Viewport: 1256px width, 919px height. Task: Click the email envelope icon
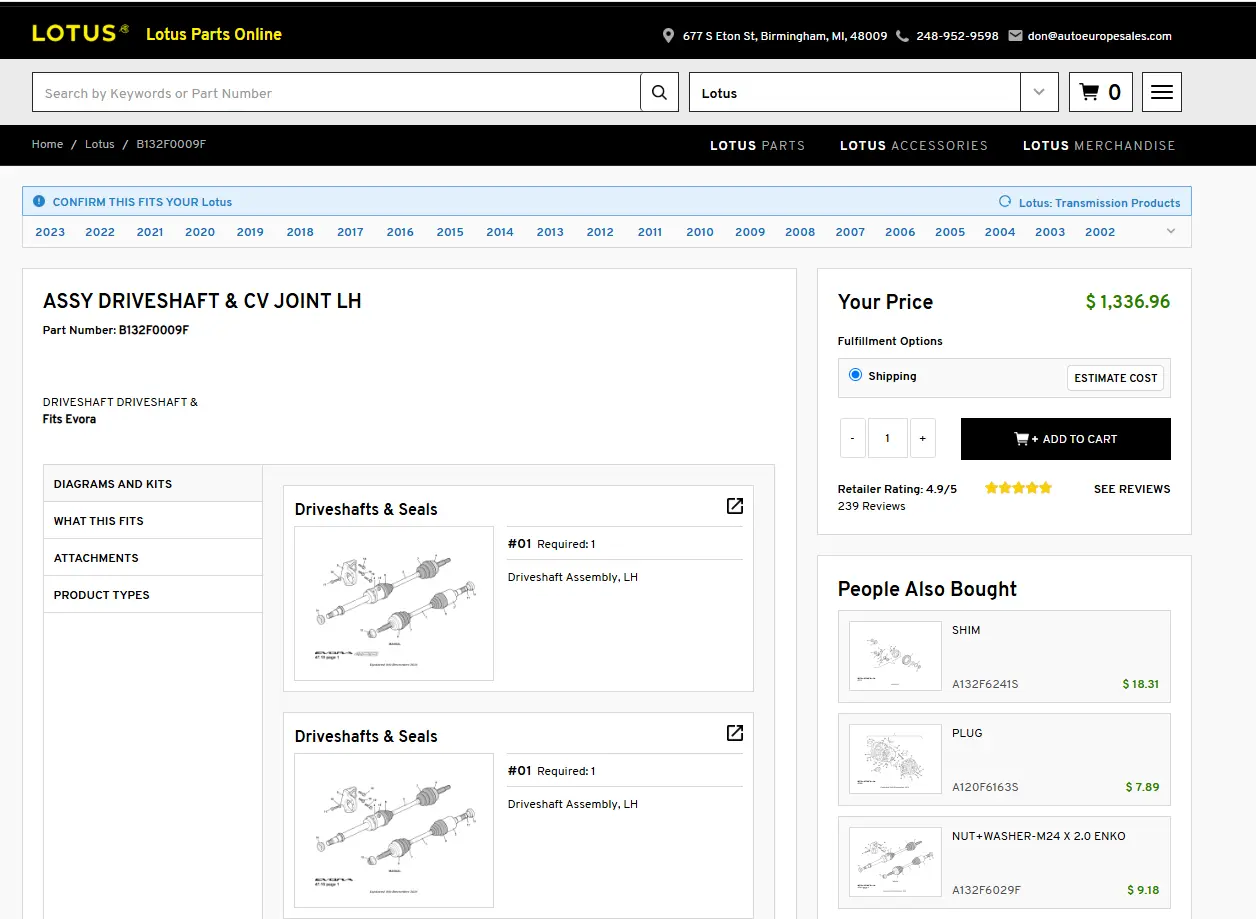click(x=1016, y=36)
